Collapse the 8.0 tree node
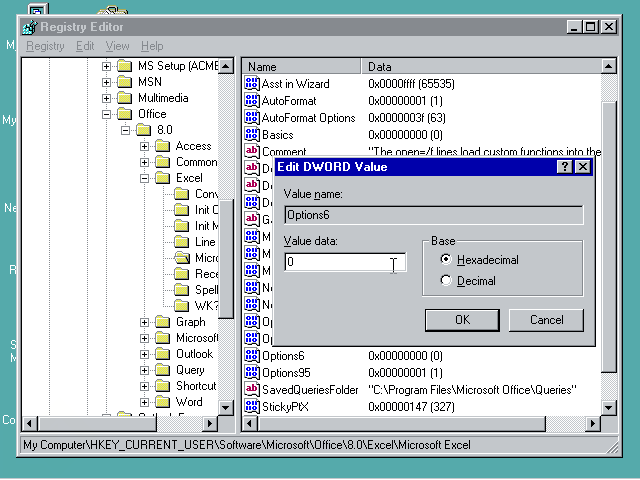Image resolution: width=640 pixels, height=480 pixels. point(126,130)
